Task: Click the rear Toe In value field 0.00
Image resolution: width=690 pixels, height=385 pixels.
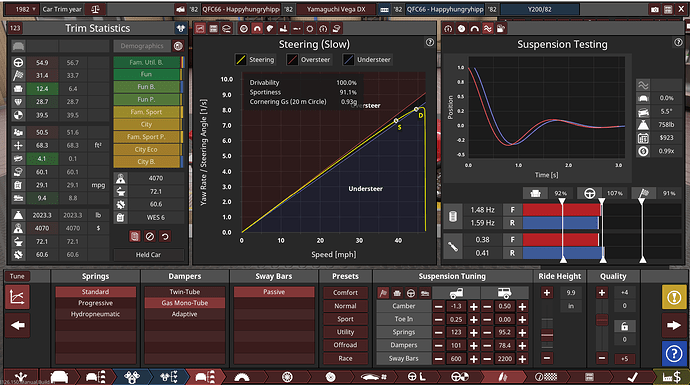Action: coord(505,319)
